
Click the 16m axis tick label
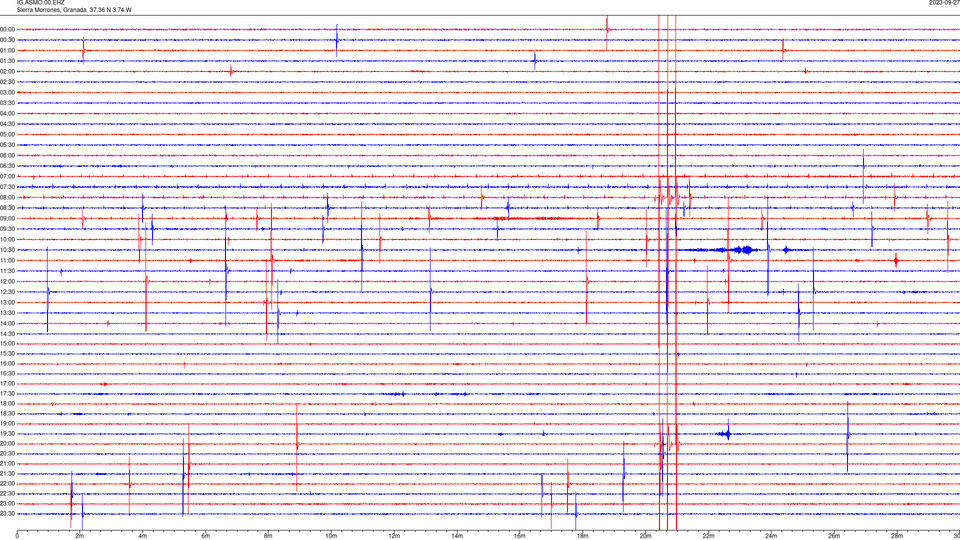click(520, 536)
